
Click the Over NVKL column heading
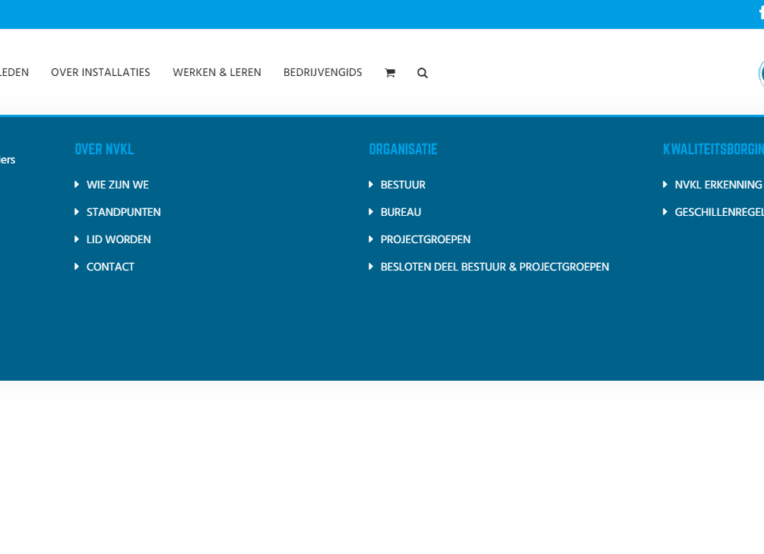[x=104, y=149]
